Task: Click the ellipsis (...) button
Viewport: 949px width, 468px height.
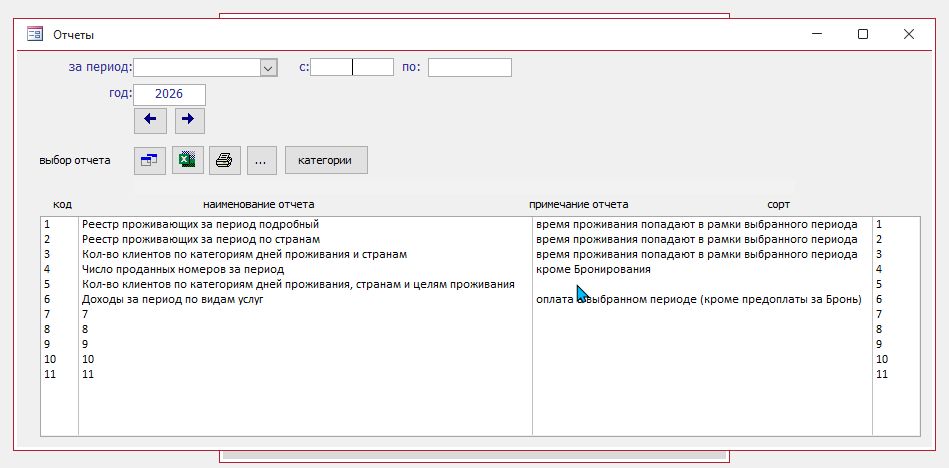Action: click(261, 160)
